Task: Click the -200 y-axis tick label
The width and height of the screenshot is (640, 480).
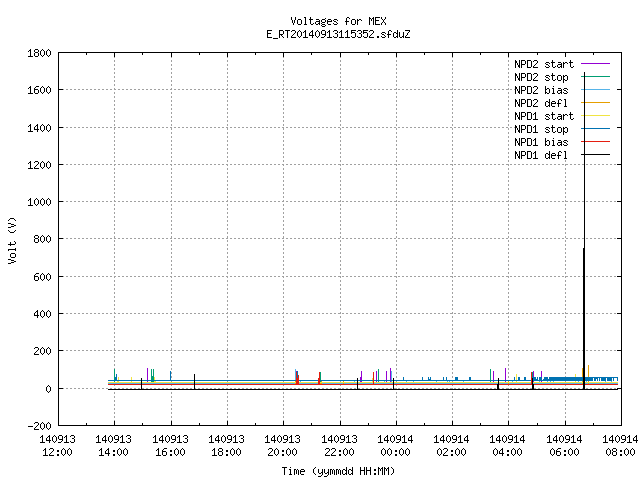Action: click(39, 426)
